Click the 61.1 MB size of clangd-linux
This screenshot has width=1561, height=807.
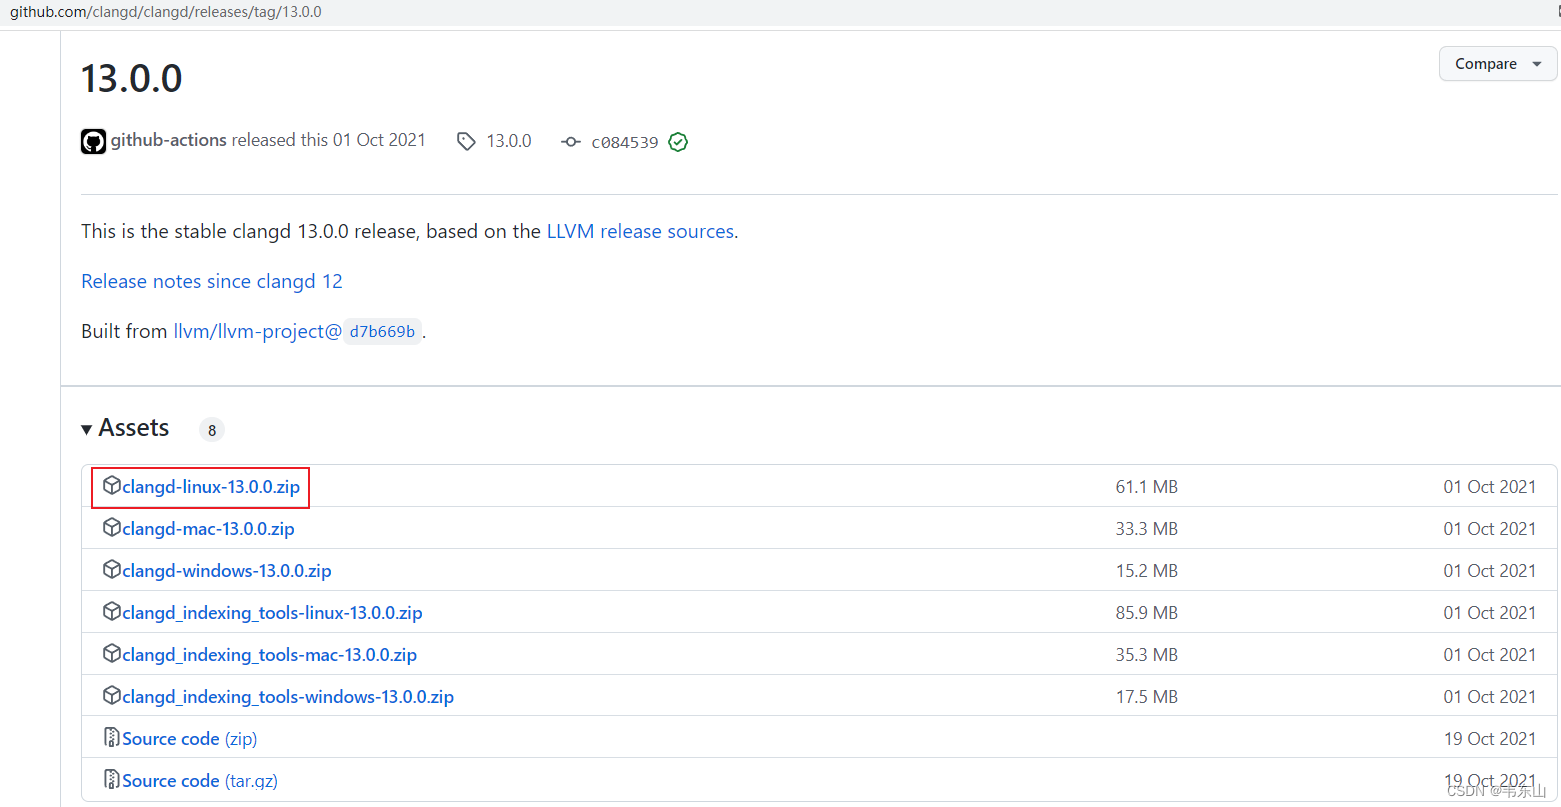coord(1147,487)
